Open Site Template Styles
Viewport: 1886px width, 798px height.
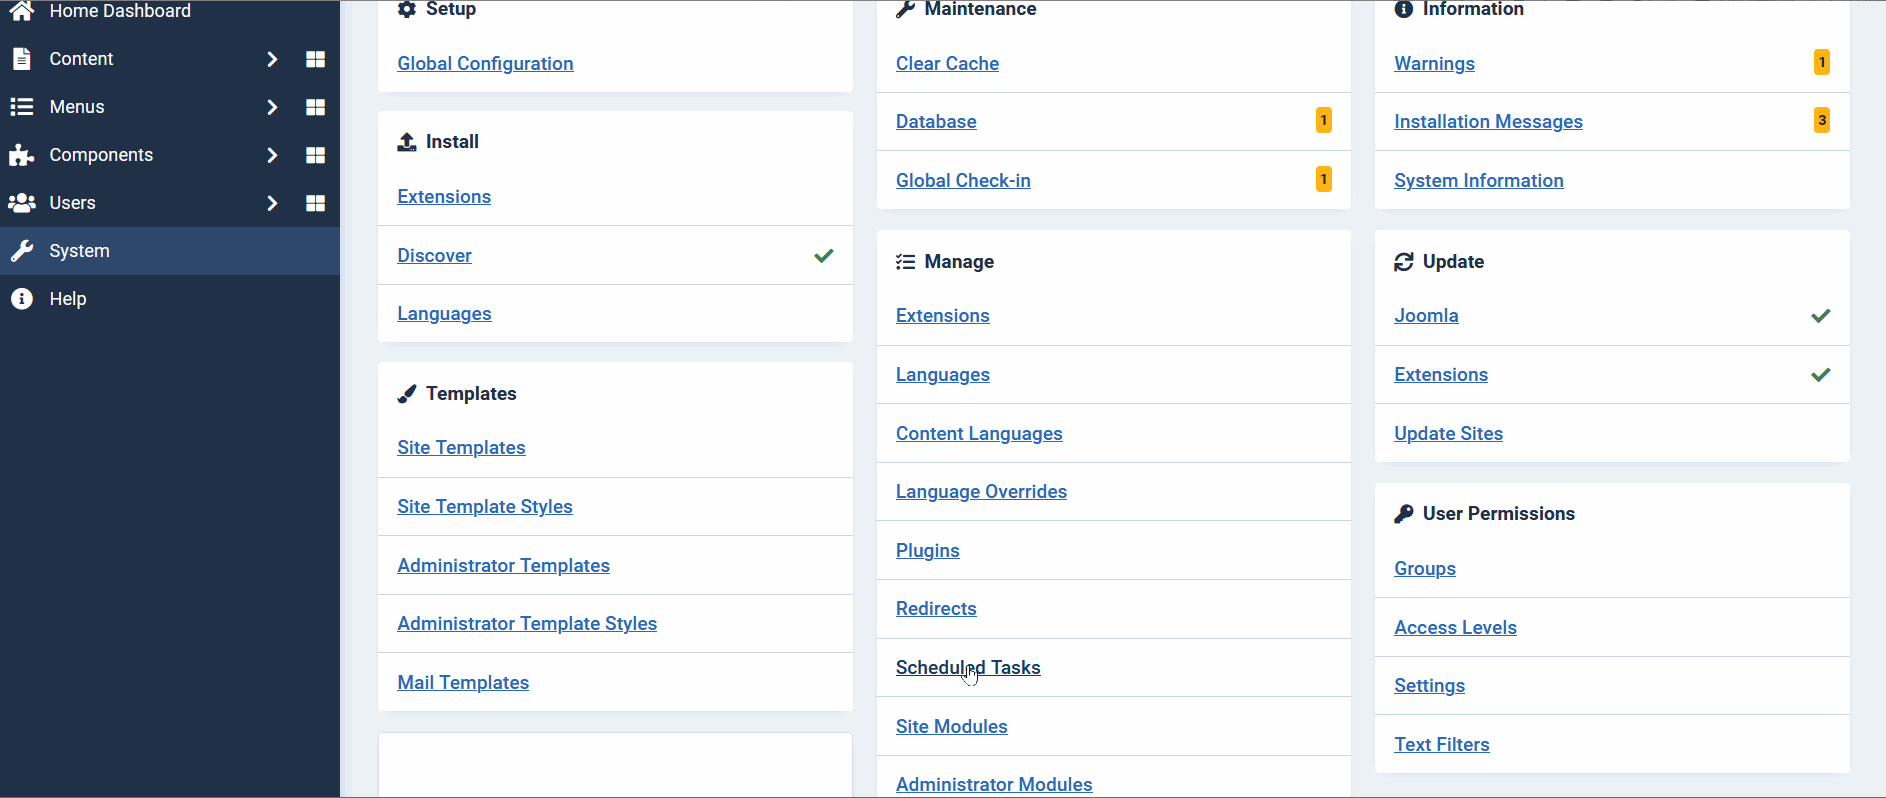[x=485, y=507]
